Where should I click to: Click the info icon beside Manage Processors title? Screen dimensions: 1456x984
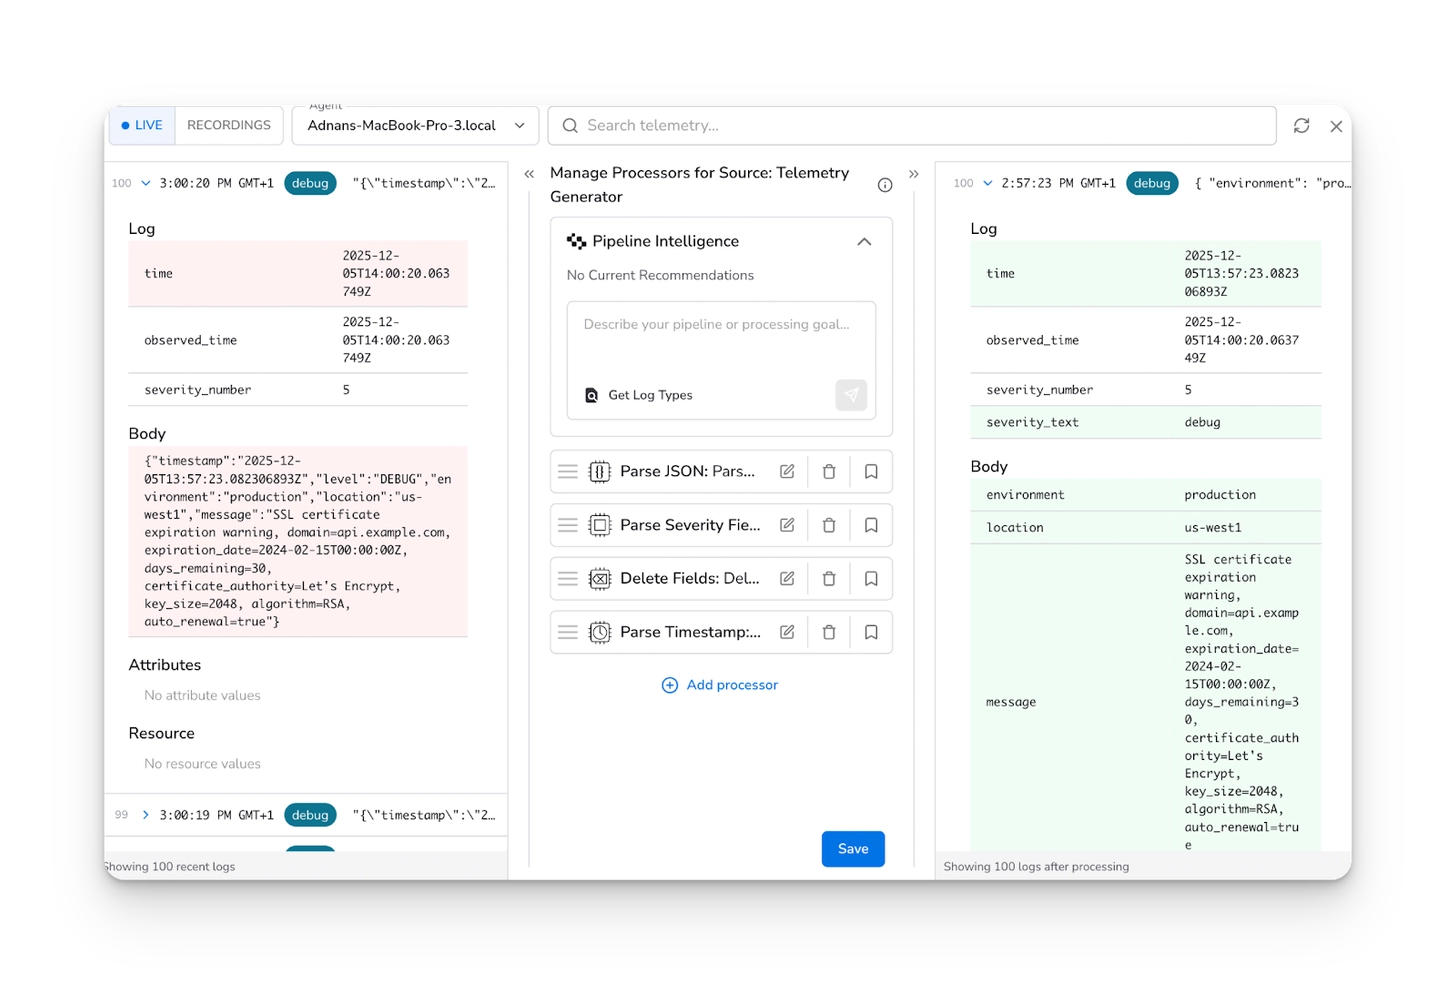(885, 185)
